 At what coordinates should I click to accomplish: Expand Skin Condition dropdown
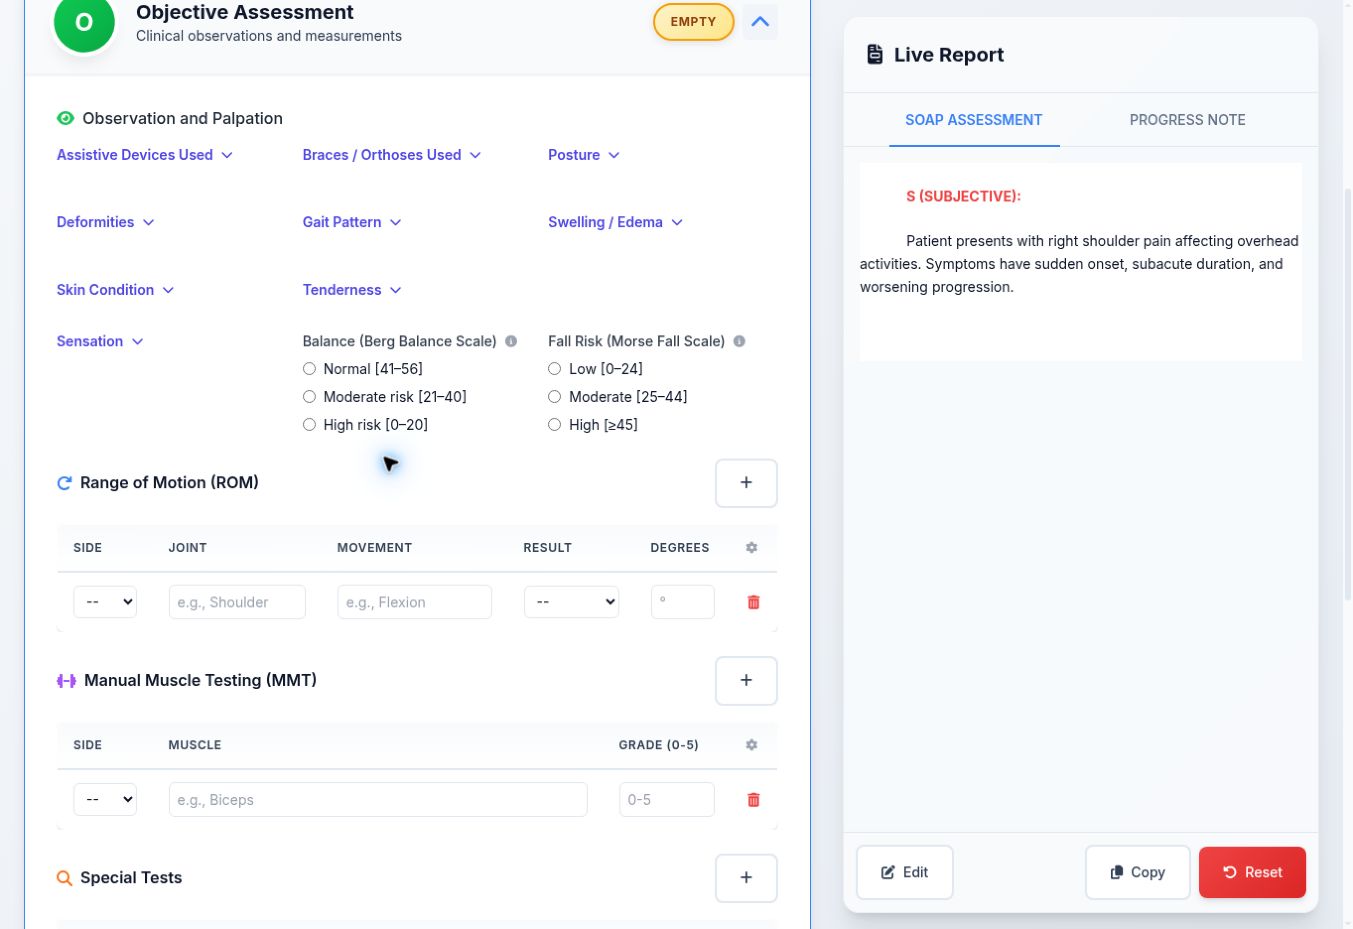click(116, 290)
